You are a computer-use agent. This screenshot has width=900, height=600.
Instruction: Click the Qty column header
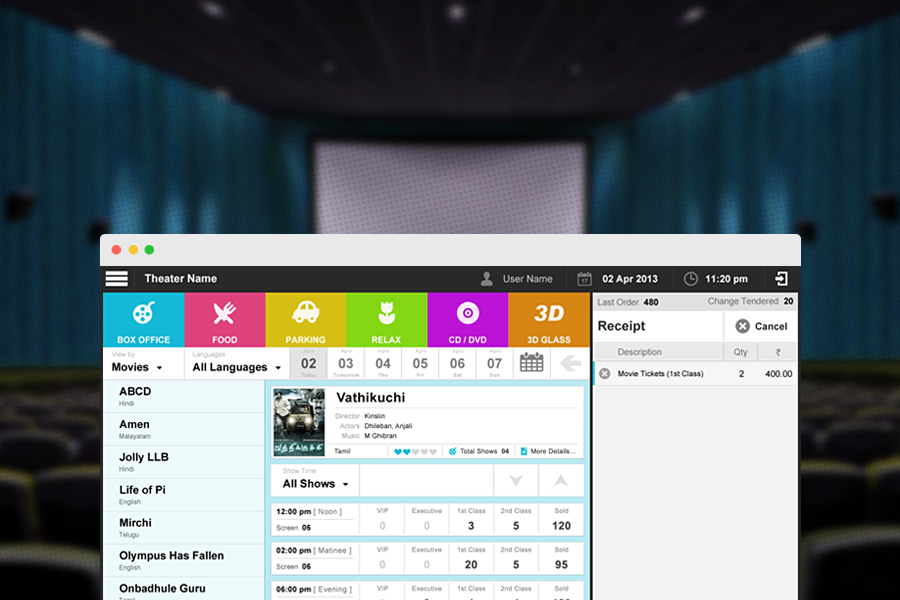(x=740, y=352)
